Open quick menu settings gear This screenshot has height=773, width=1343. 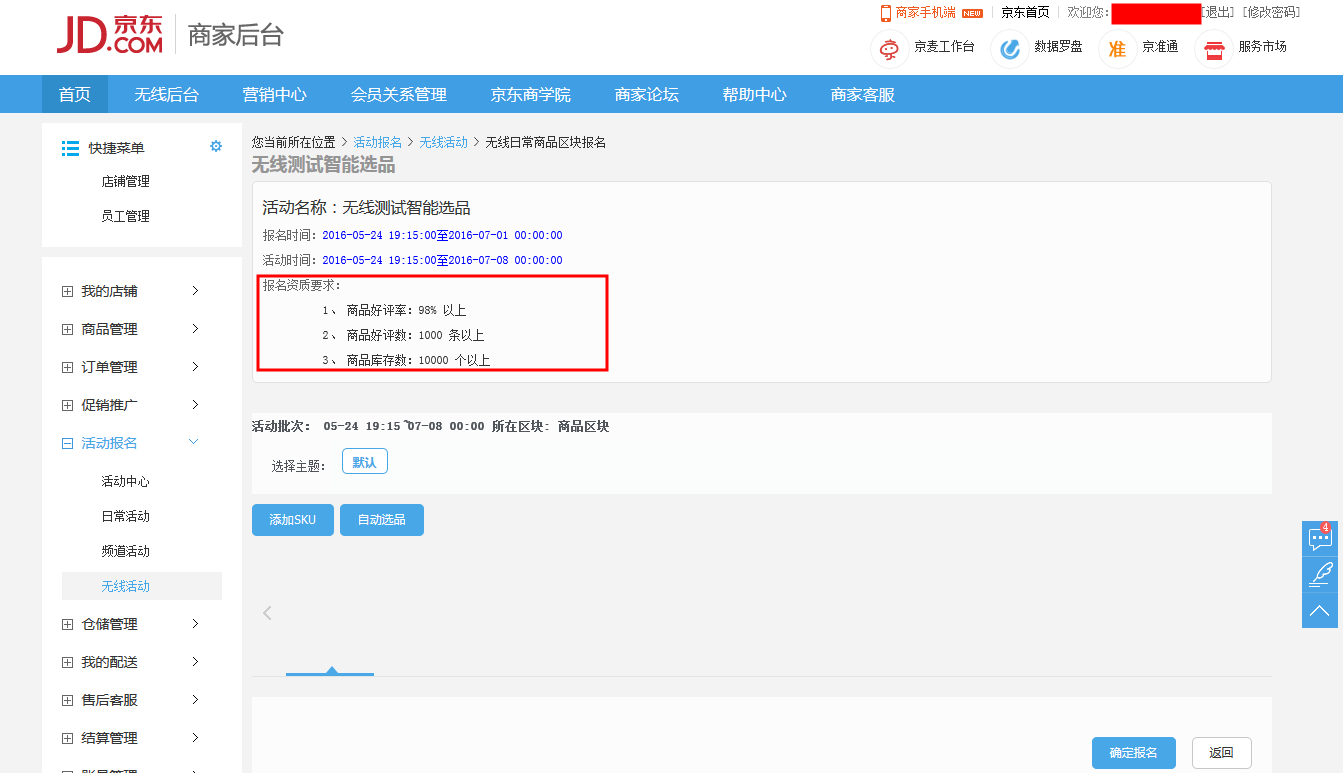click(216, 147)
